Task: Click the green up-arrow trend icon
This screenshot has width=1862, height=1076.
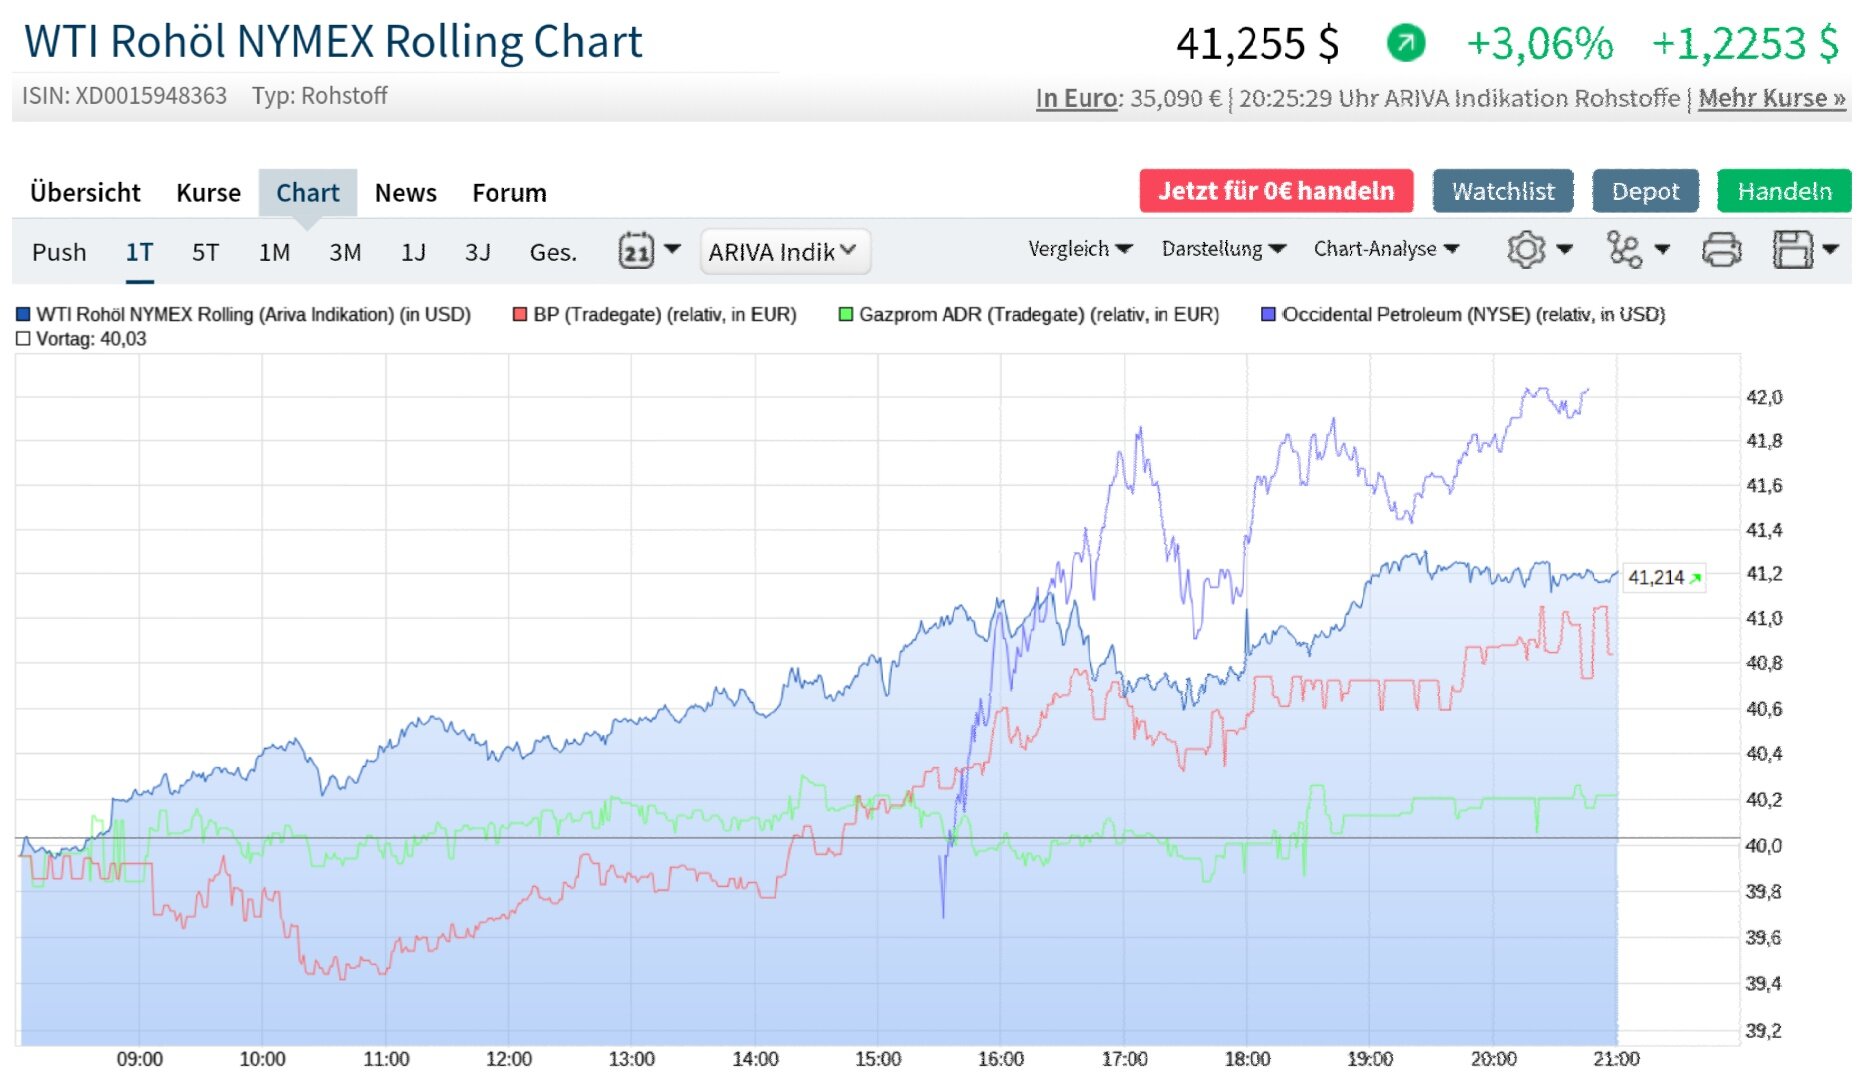Action: 1405,43
